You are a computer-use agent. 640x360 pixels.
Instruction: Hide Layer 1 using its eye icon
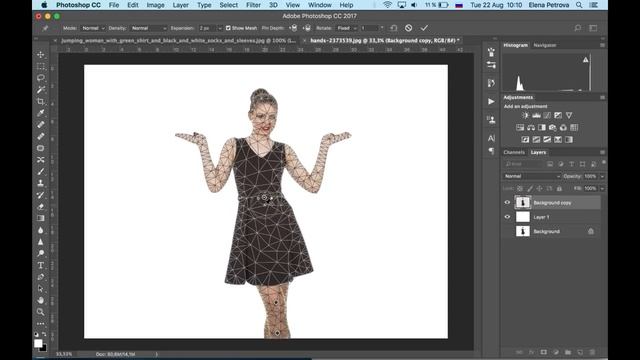(x=507, y=217)
